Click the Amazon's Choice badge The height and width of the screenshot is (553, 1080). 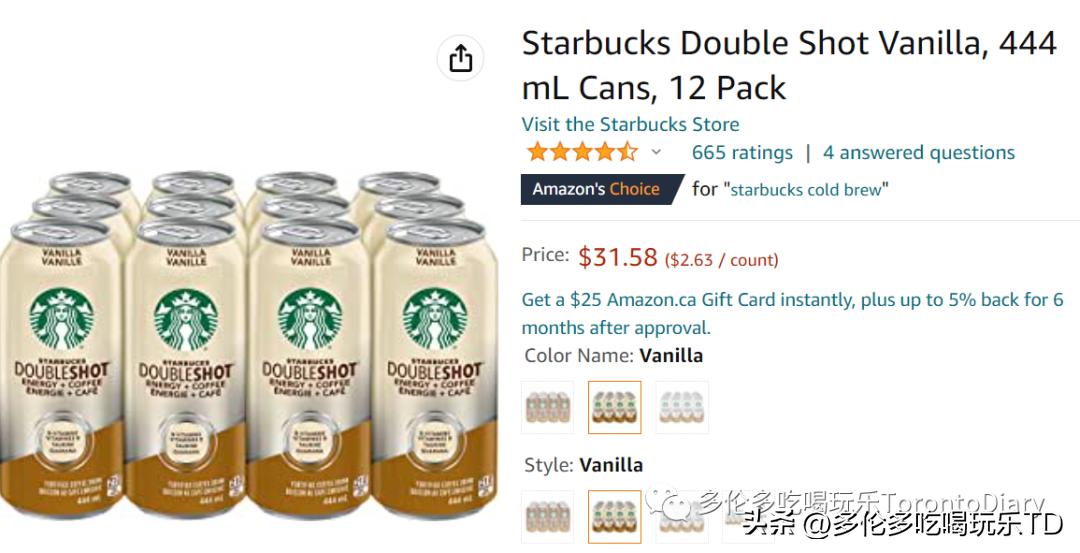point(596,189)
